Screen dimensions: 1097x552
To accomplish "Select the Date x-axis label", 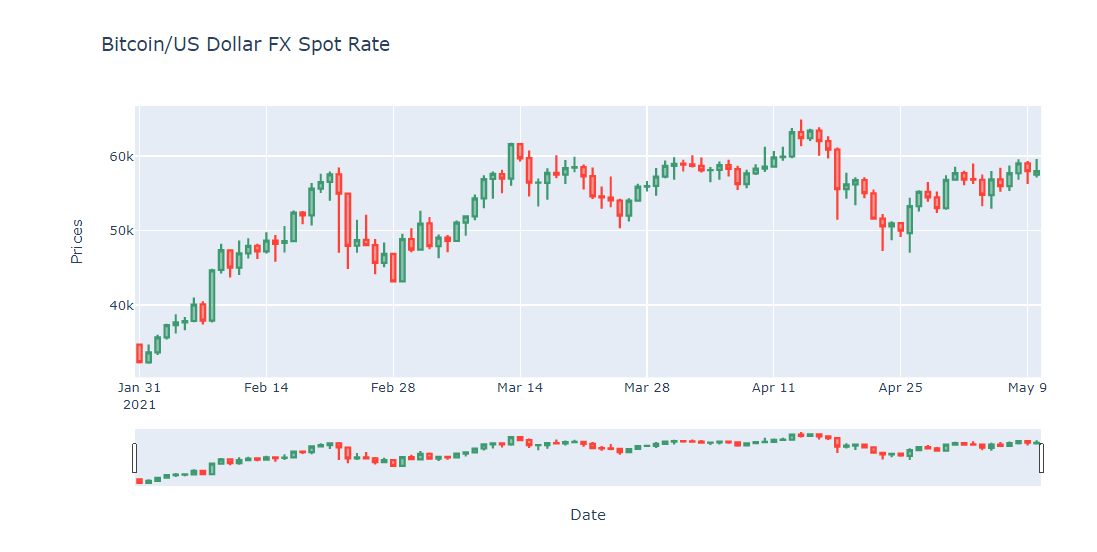I will coord(588,515).
